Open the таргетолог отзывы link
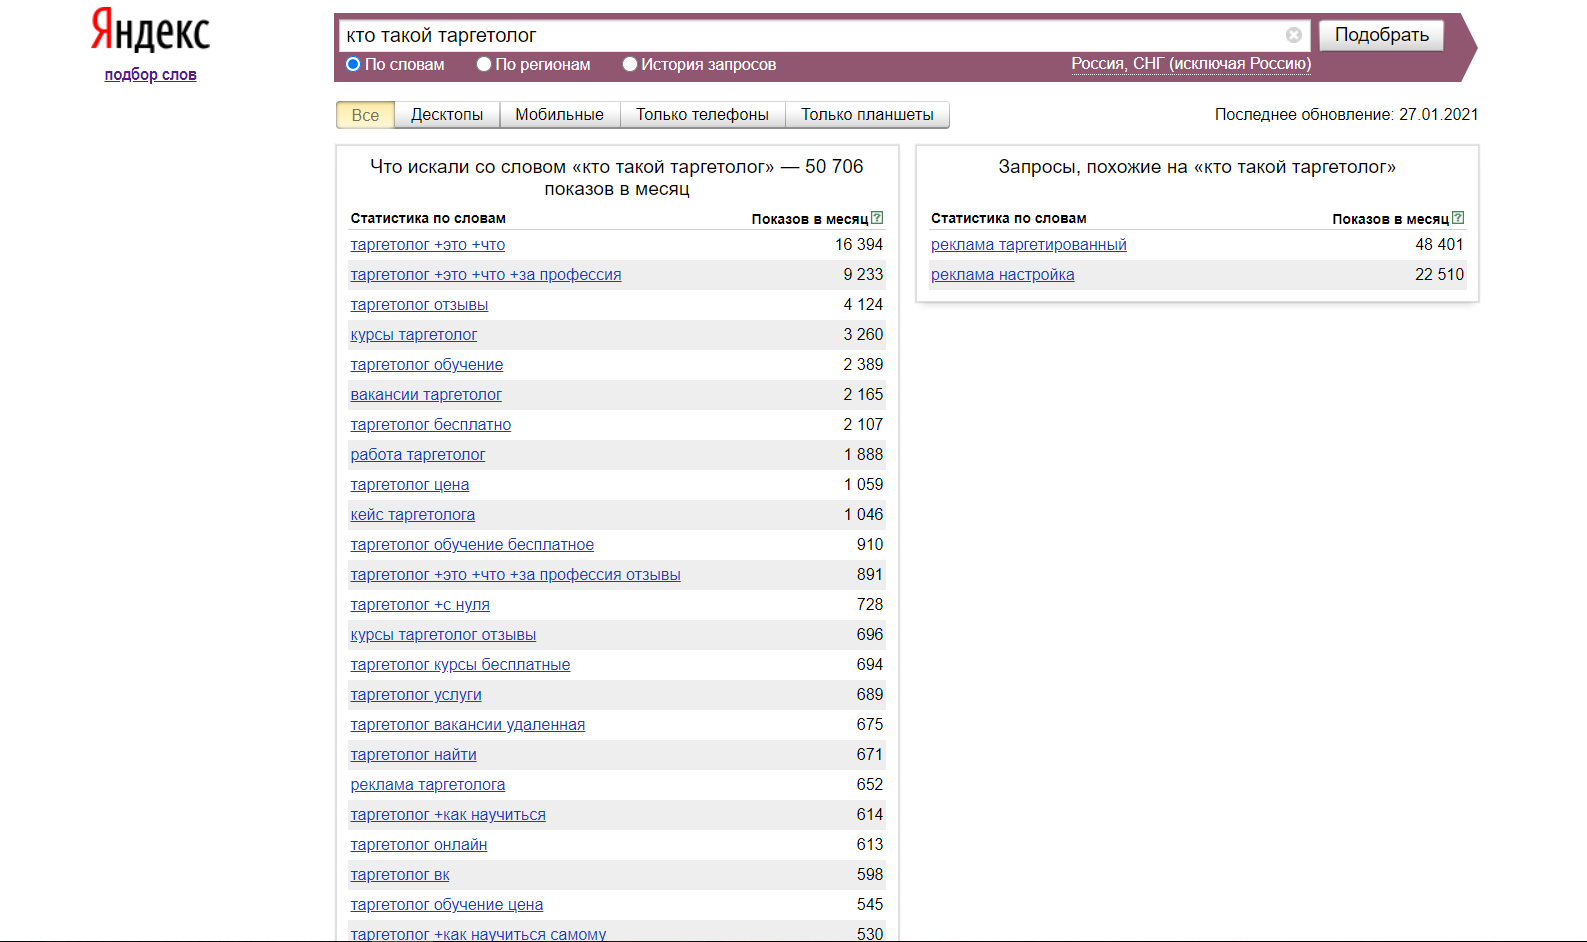 click(419, 305)
